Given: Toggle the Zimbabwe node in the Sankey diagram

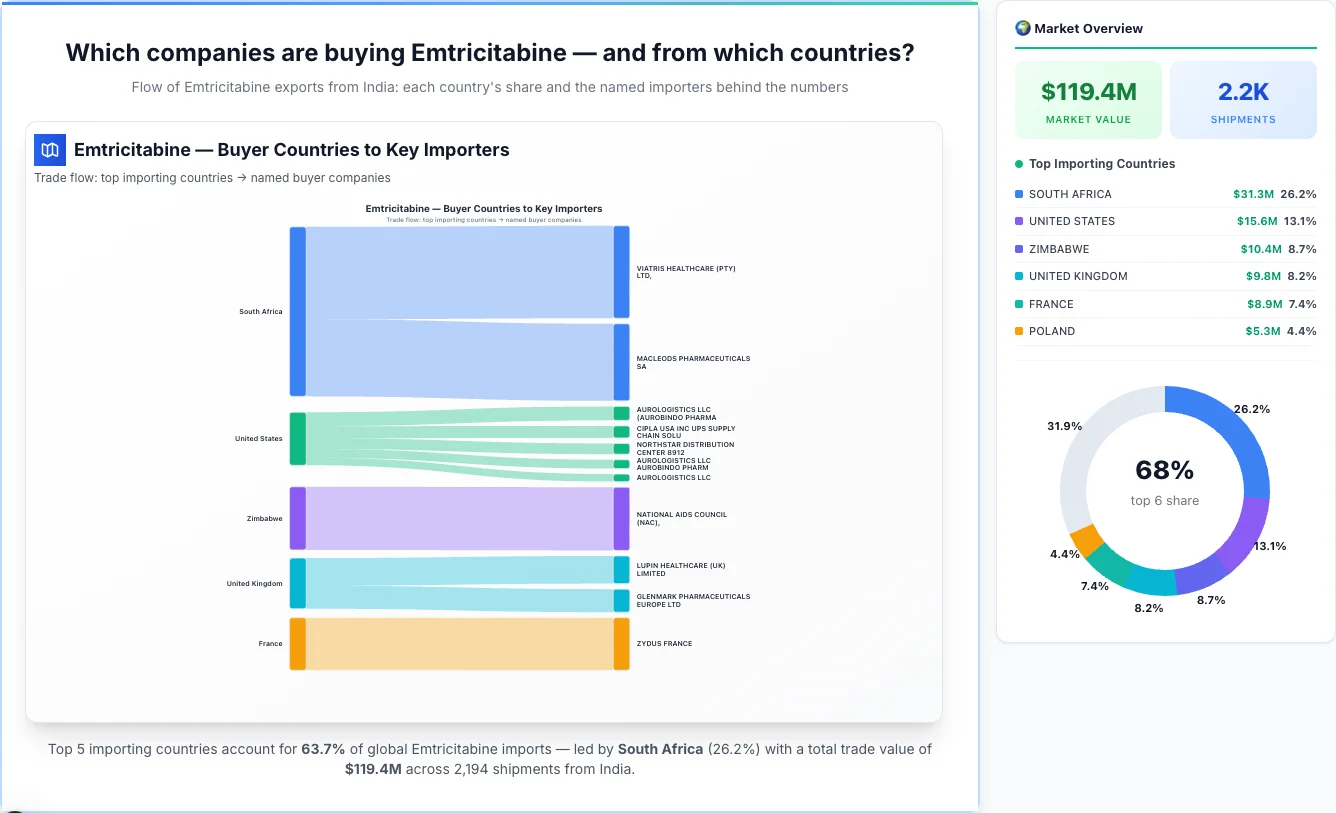Looking at the screenshot, I should coord(296,518).
